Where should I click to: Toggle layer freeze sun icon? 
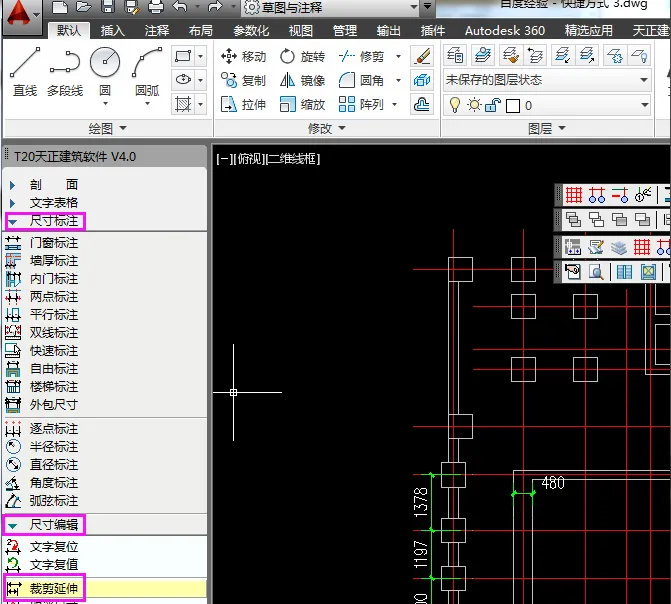tap(474, 105)
